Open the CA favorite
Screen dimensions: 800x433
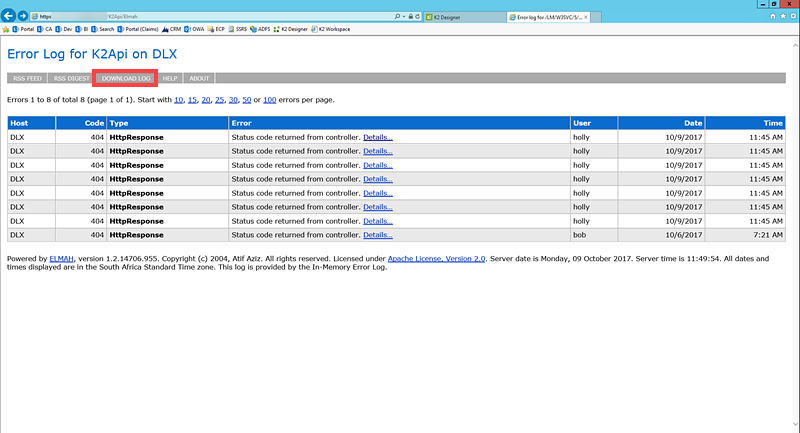[44, 29]
